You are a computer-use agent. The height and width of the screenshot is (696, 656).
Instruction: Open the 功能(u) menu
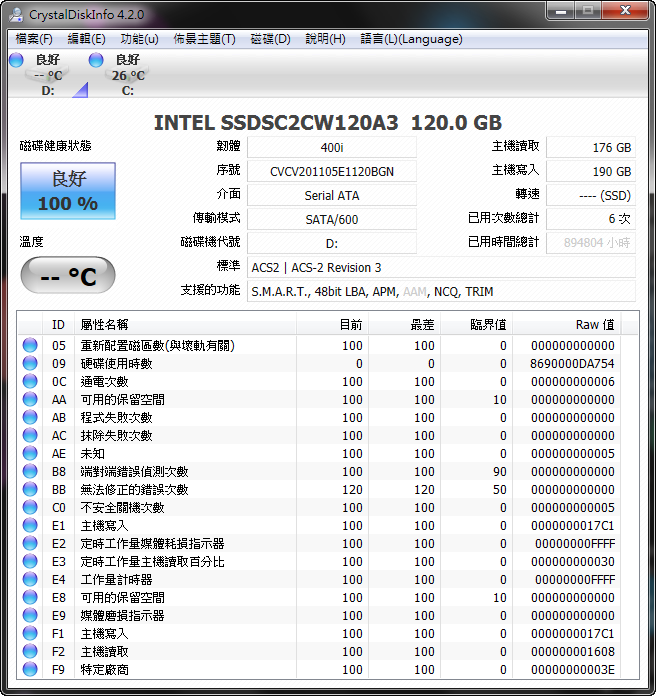(139, 39)
